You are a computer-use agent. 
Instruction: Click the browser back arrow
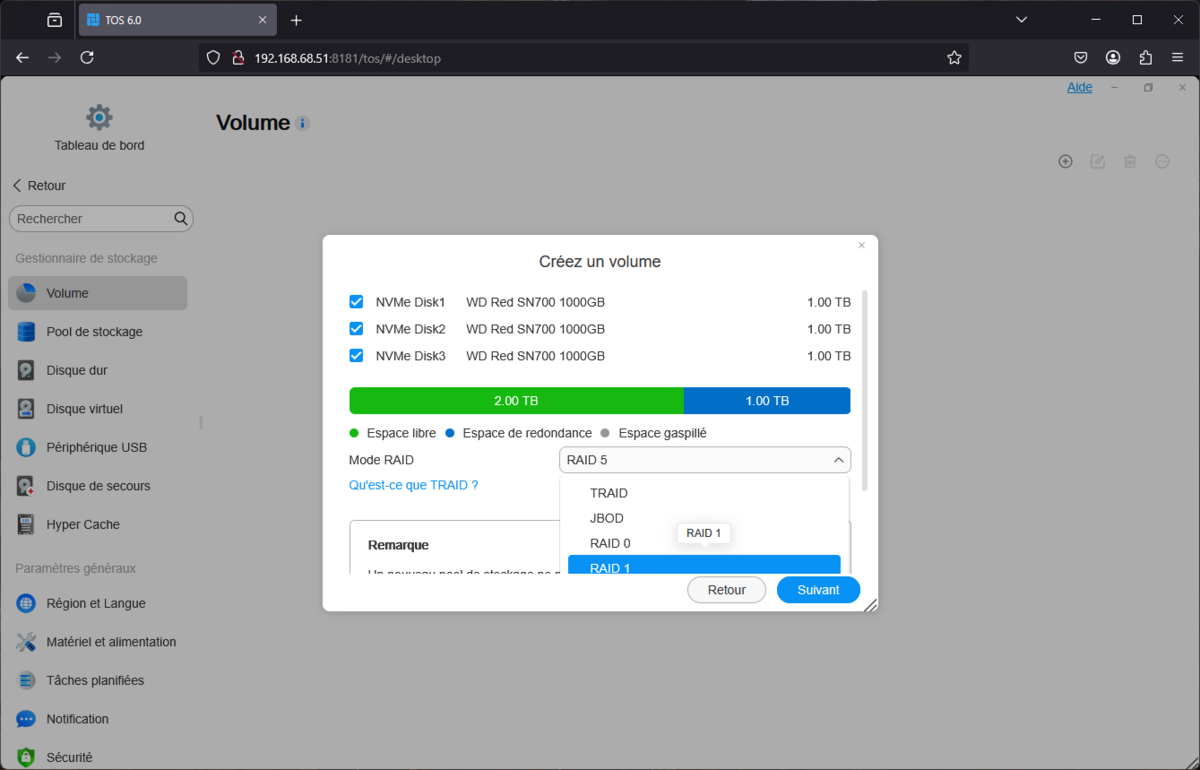point(23,58)
